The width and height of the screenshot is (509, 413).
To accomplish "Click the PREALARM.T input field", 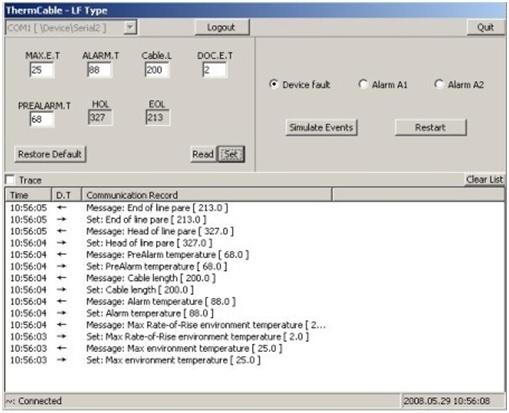I will coord(42,119).
